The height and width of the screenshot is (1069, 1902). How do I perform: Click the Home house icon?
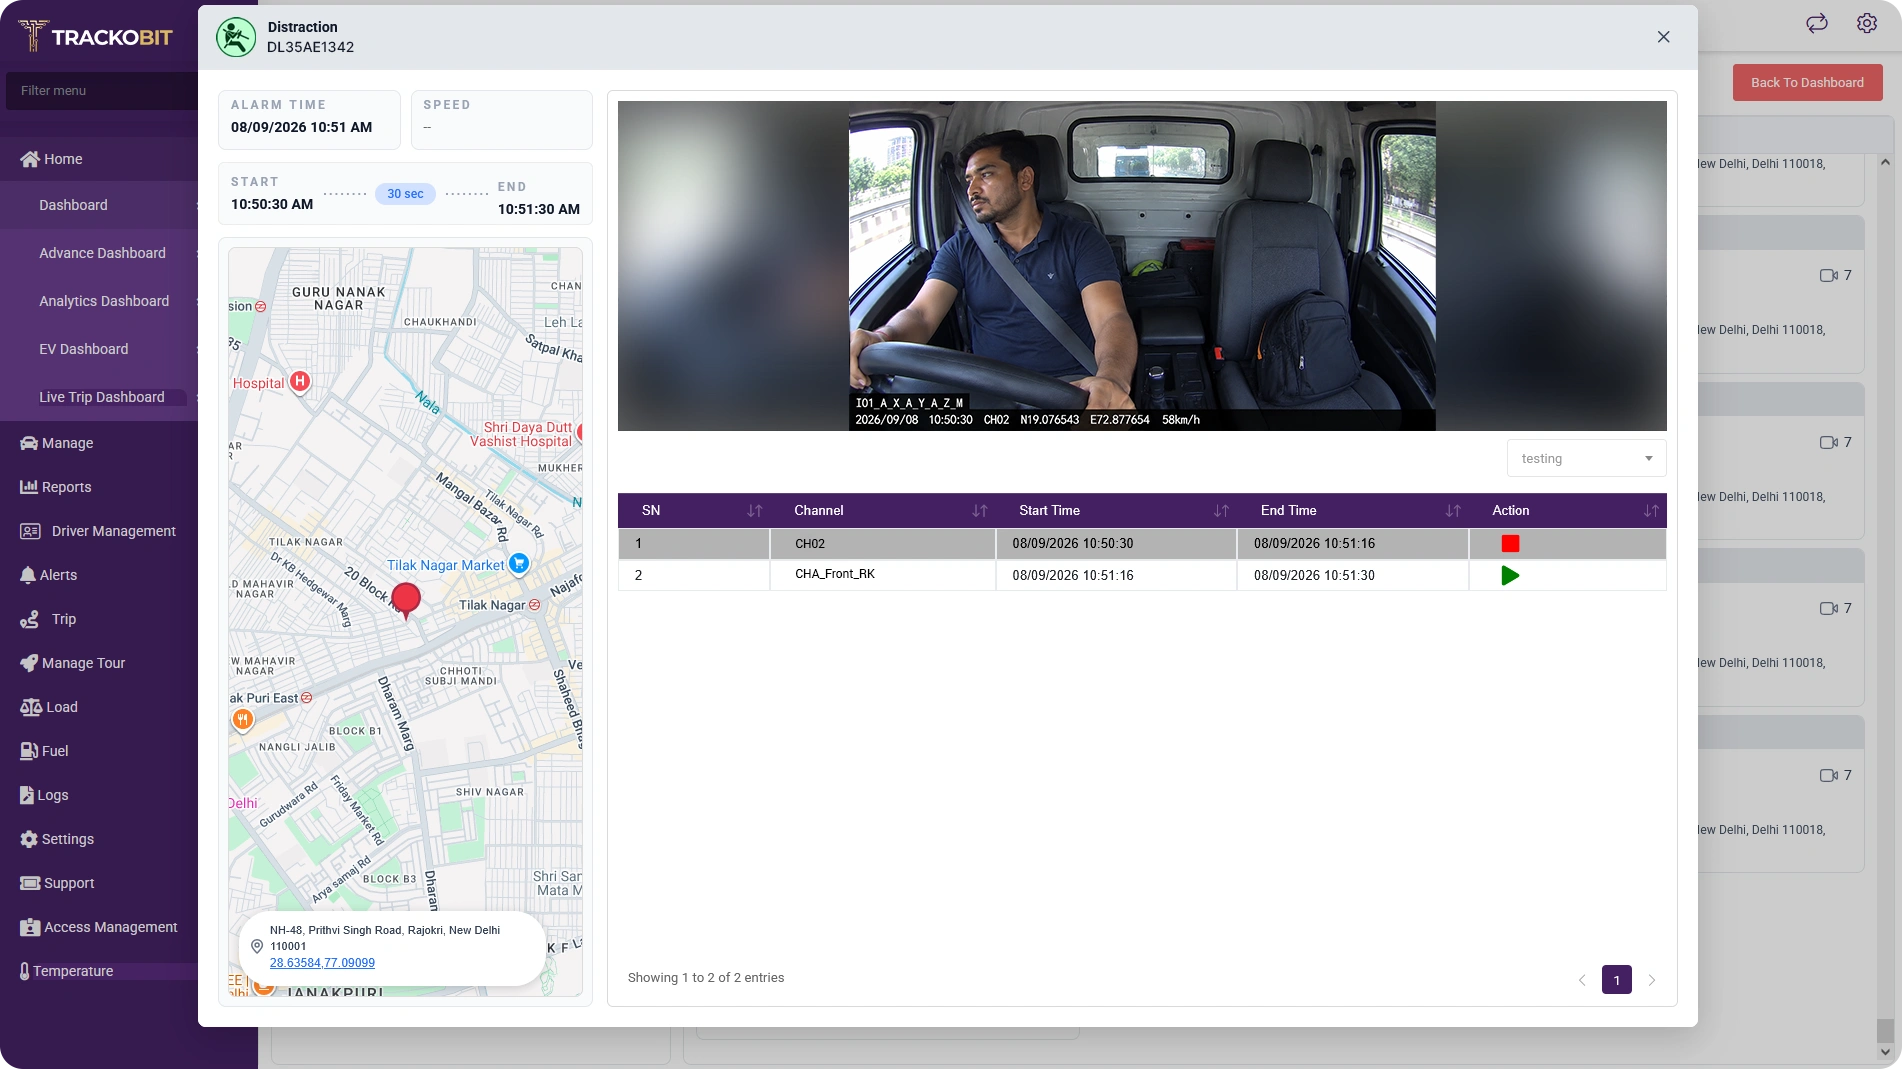[x=30, y=159]
